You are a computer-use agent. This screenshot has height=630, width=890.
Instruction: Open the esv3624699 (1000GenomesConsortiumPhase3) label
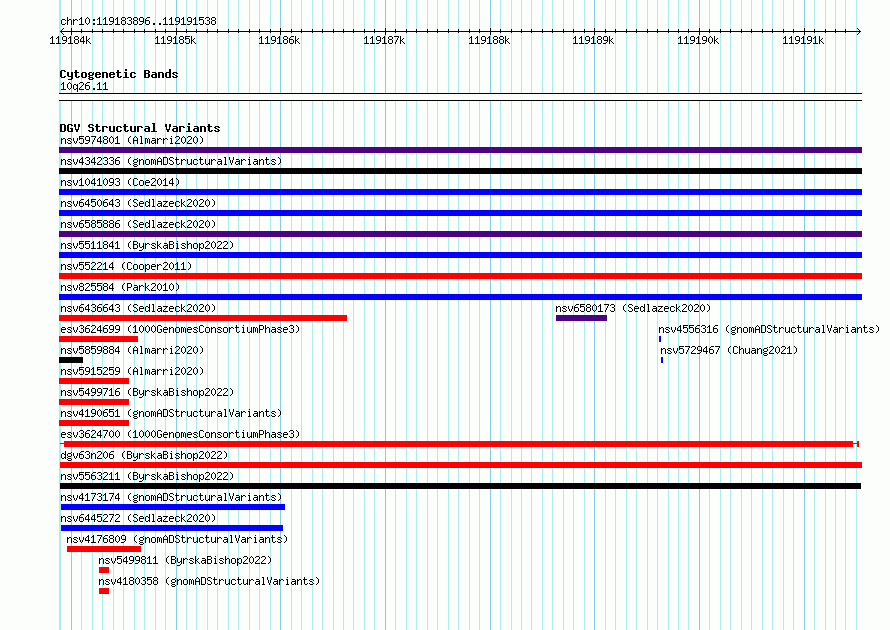pyautogui.click(x=180, y=329)
